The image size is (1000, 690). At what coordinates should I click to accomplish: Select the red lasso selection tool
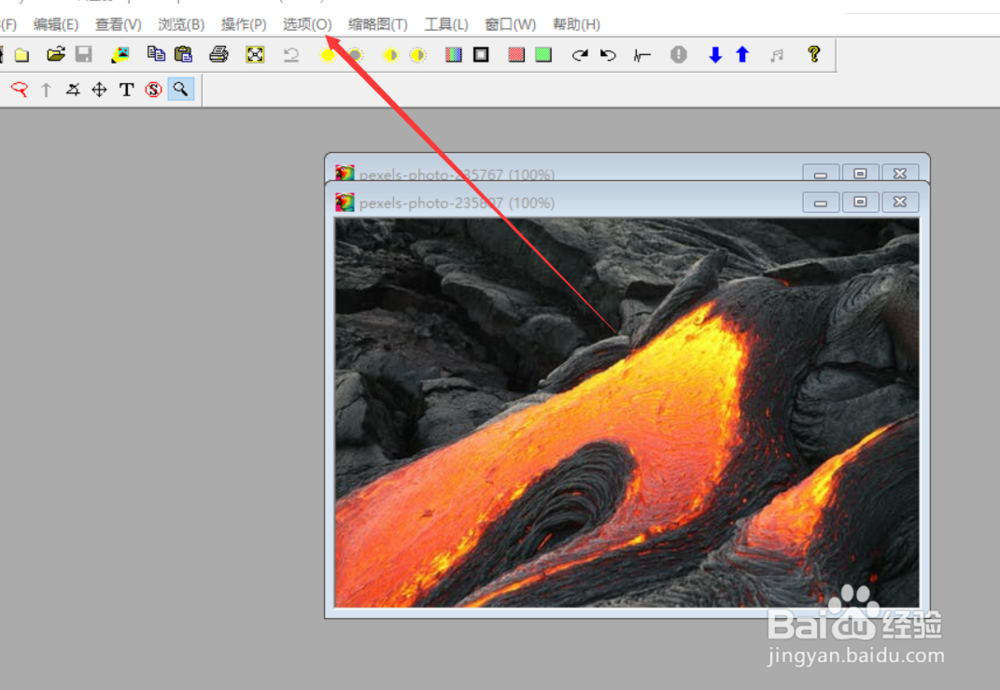pyautogui.click(x=19, y=89)
